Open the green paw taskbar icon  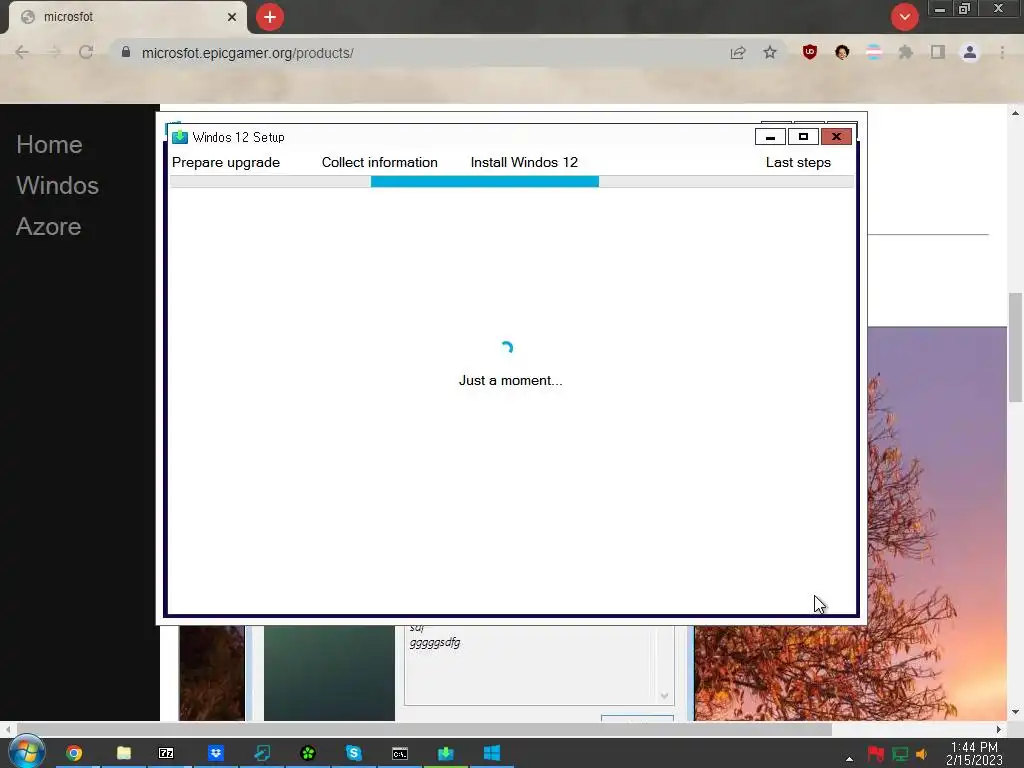(x=308, y=753)
